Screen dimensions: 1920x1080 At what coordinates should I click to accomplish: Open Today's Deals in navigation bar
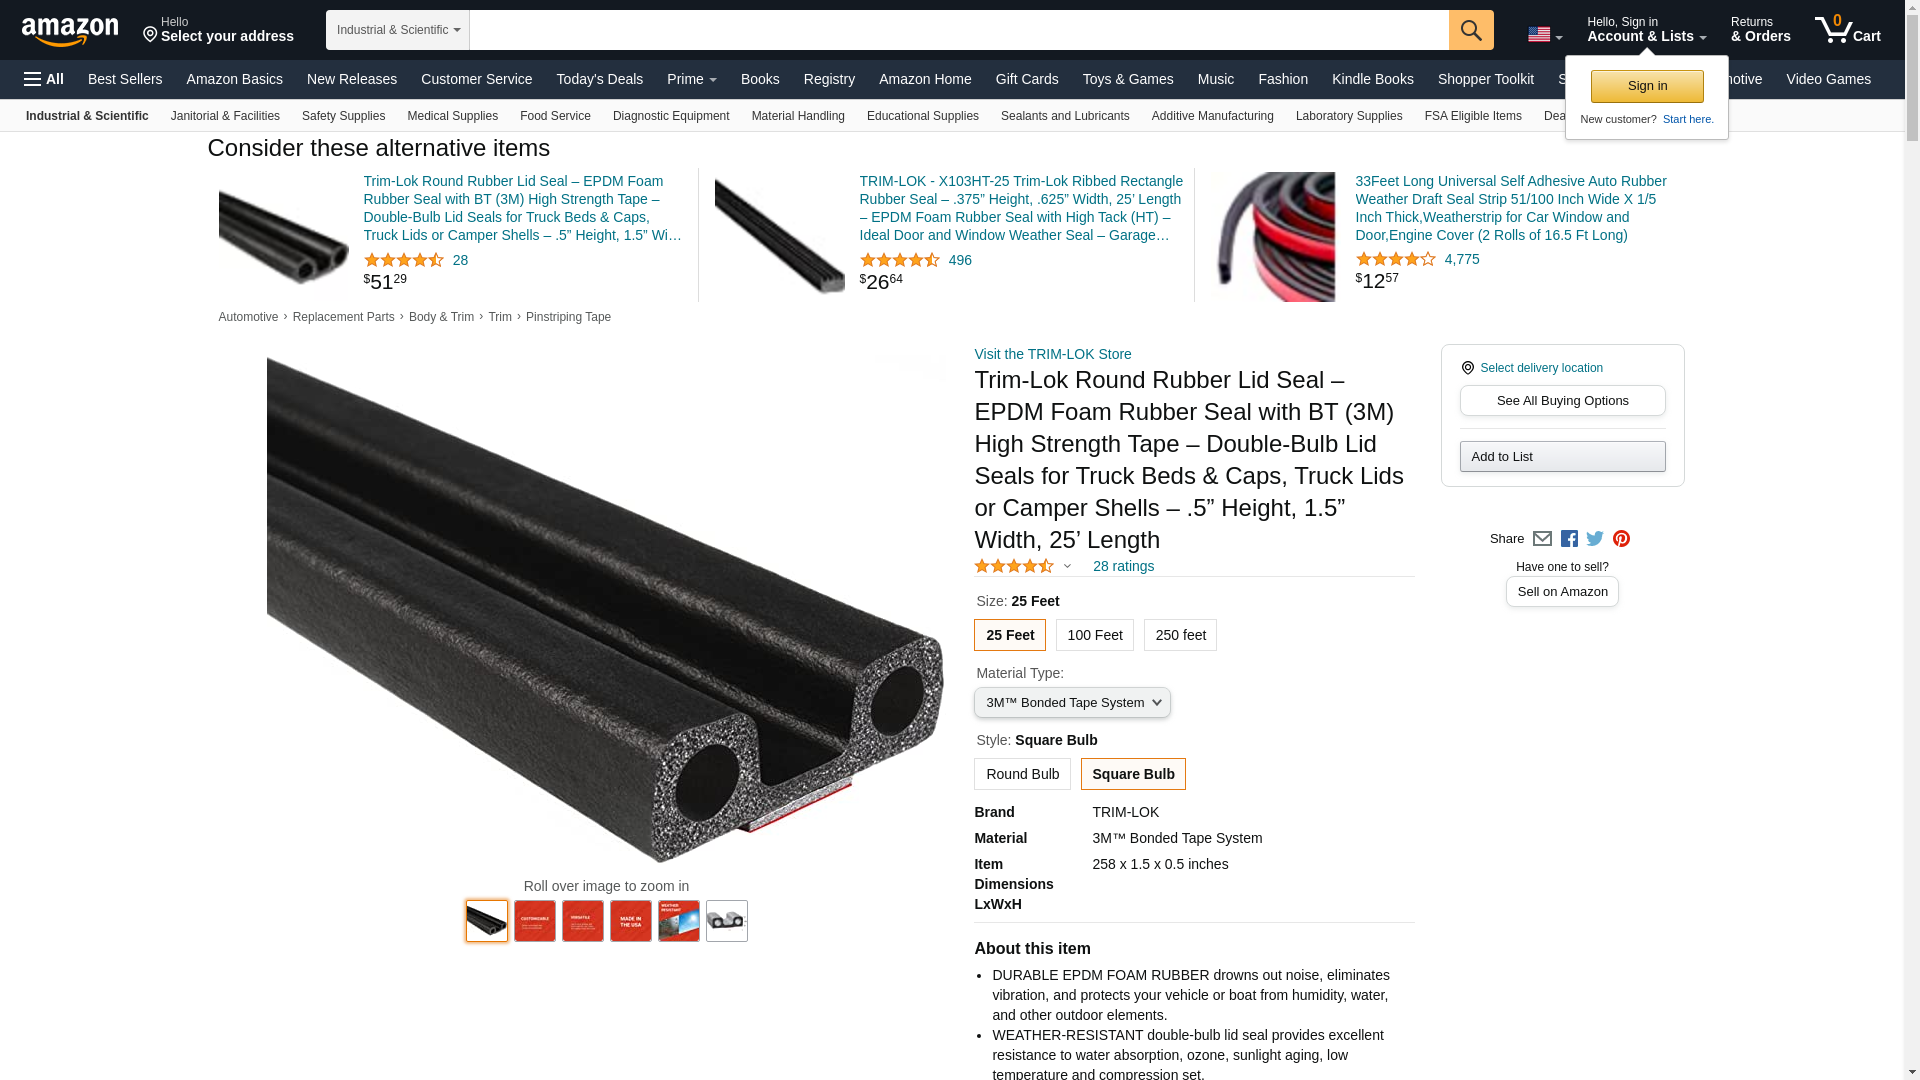600,79
